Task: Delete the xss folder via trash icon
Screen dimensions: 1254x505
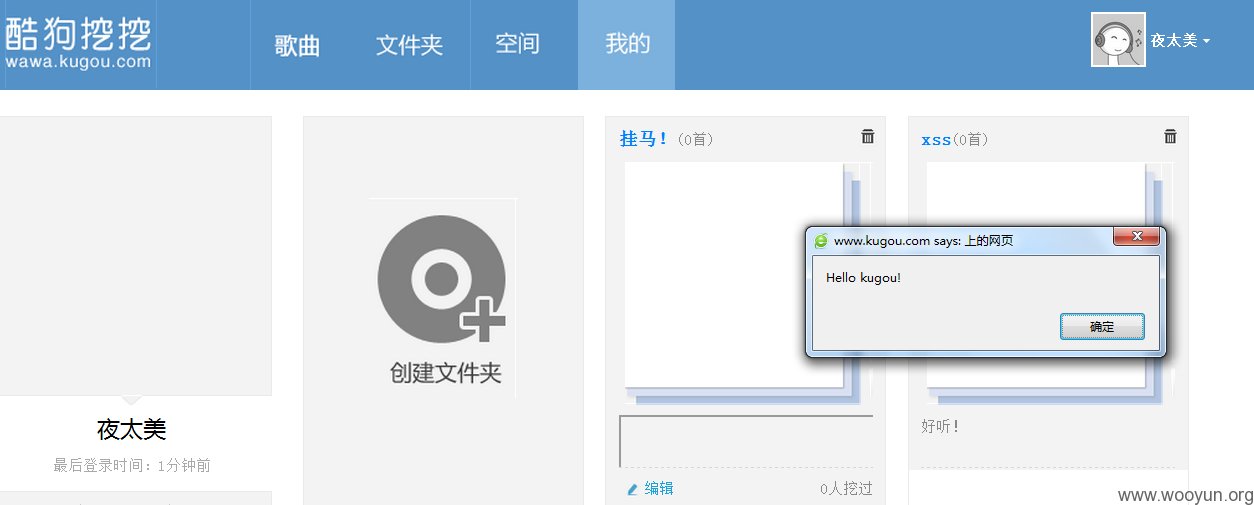Action: click(1170, 136)
